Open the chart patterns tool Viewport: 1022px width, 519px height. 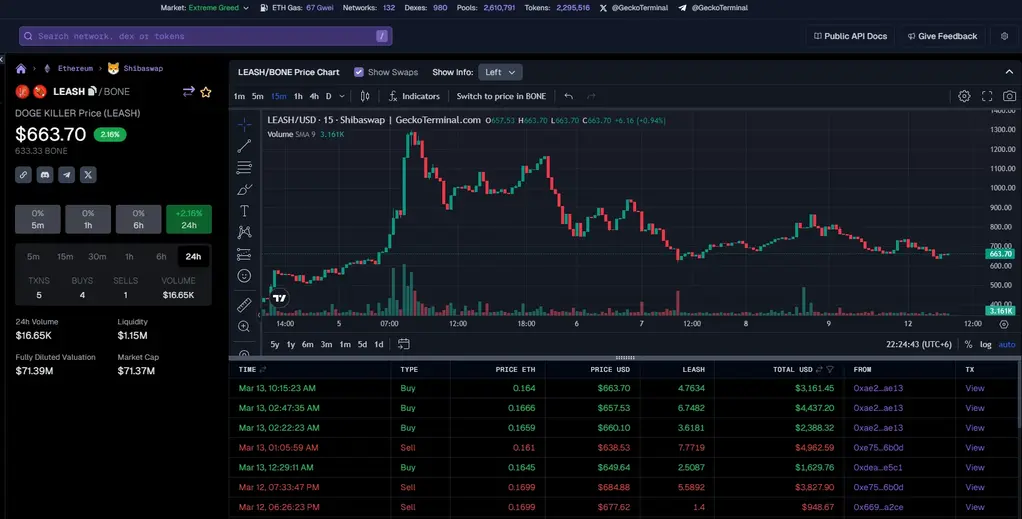pyautogui.click(x=244, y=232)
